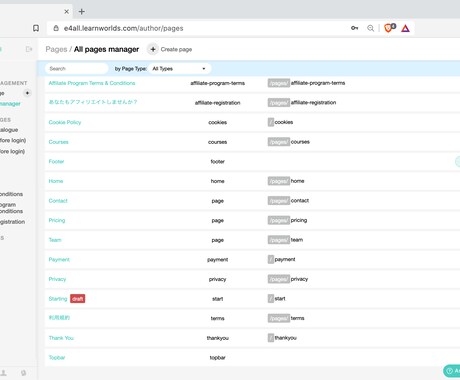This screenshot has height=380, width=460.
Task: Click the zoom magnifier icon in address bar
Action: tap(370, 28)
